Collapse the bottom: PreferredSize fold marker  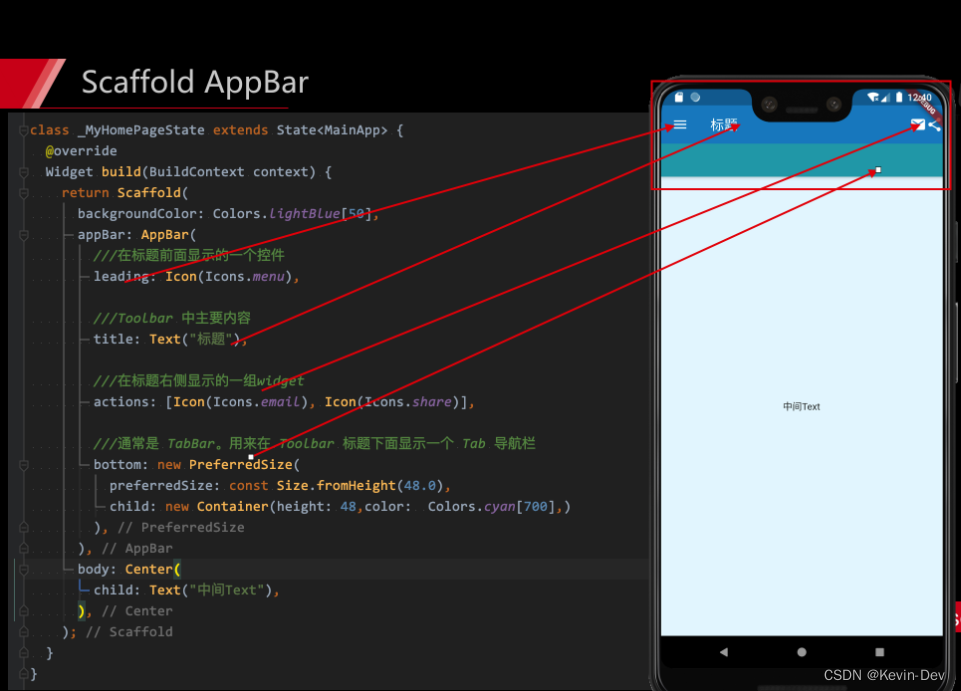click(23, 465)
